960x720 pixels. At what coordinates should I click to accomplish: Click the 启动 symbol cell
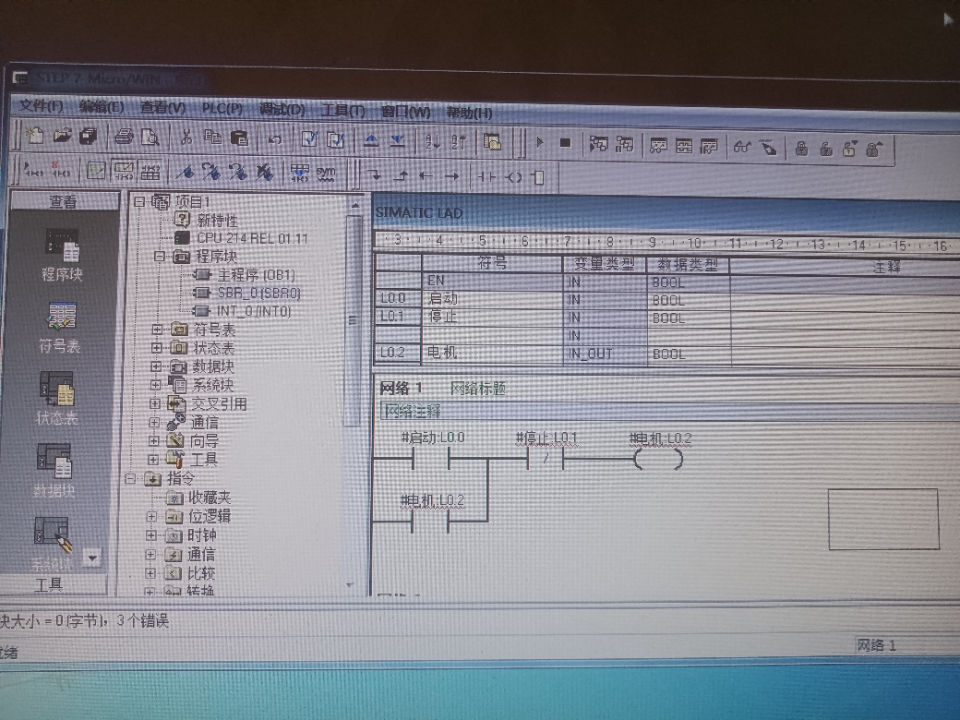pyautogui.click(x=492, y=299)
